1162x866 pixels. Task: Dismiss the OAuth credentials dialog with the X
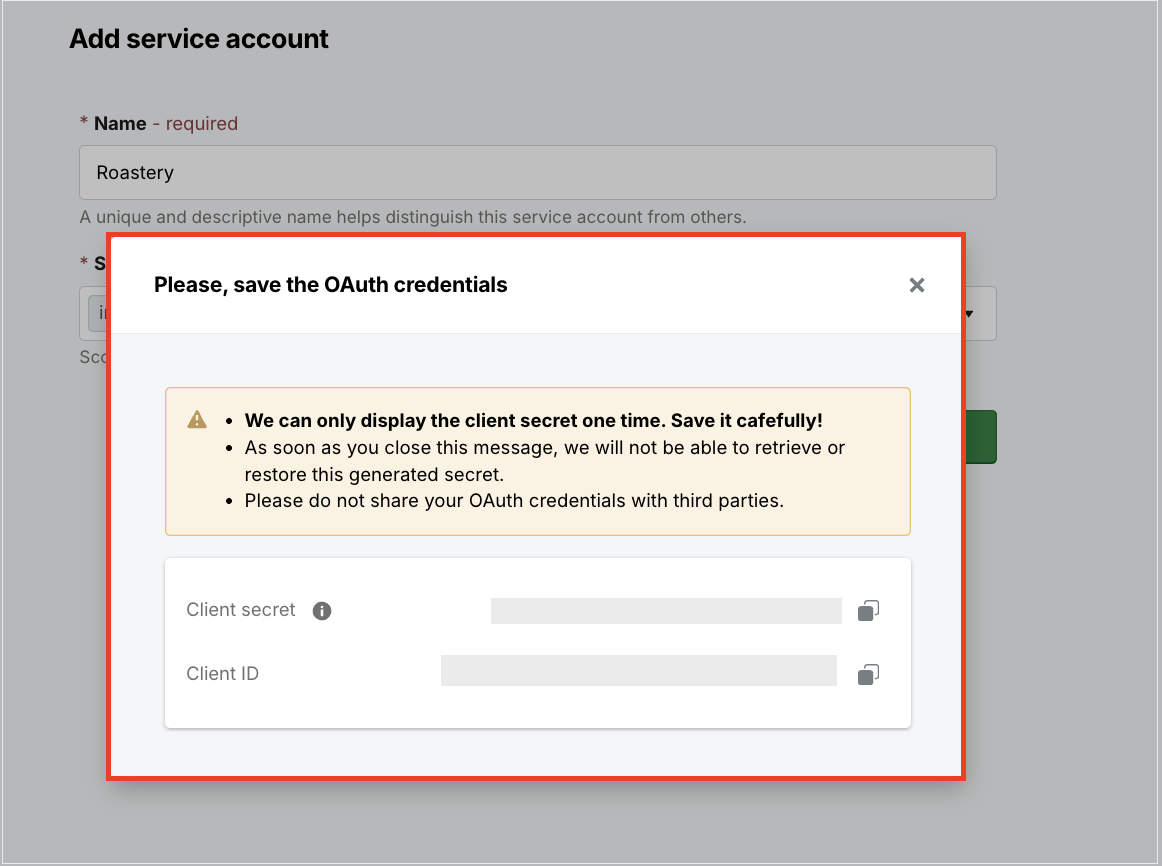coord(917,285)
